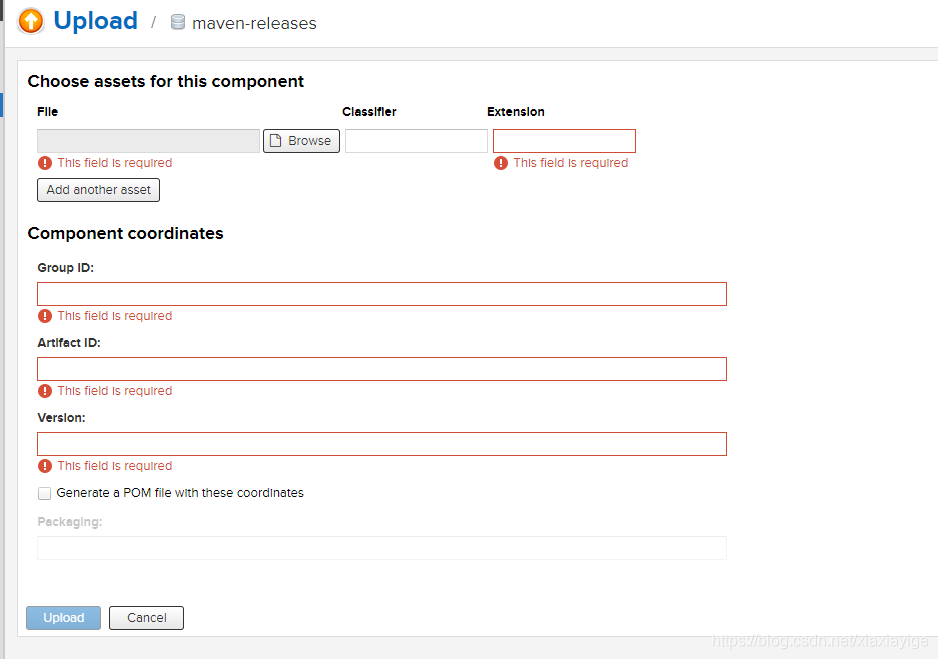938x659 pixels.
Task: Click the greyed 'Packaging:' label
Action: click(70, 522)
